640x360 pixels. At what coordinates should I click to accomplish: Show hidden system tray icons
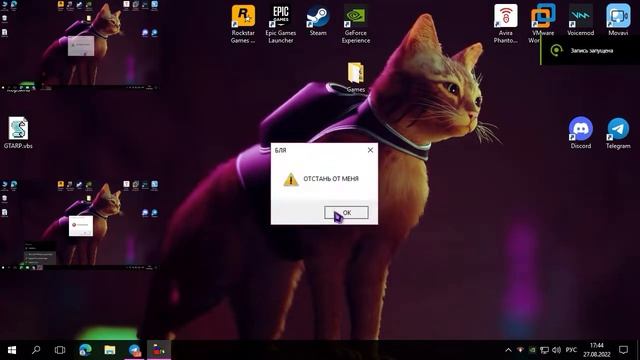coord(508,350)
